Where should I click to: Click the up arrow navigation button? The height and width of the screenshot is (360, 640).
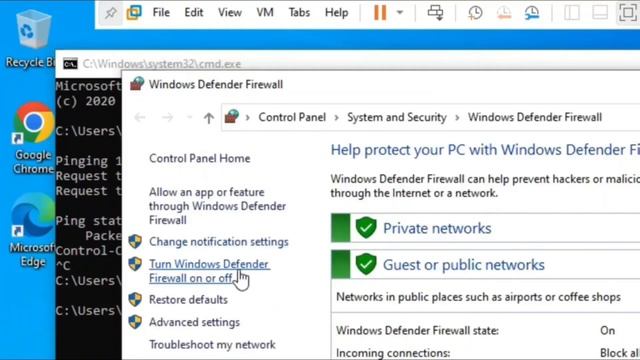pos(209,118)
